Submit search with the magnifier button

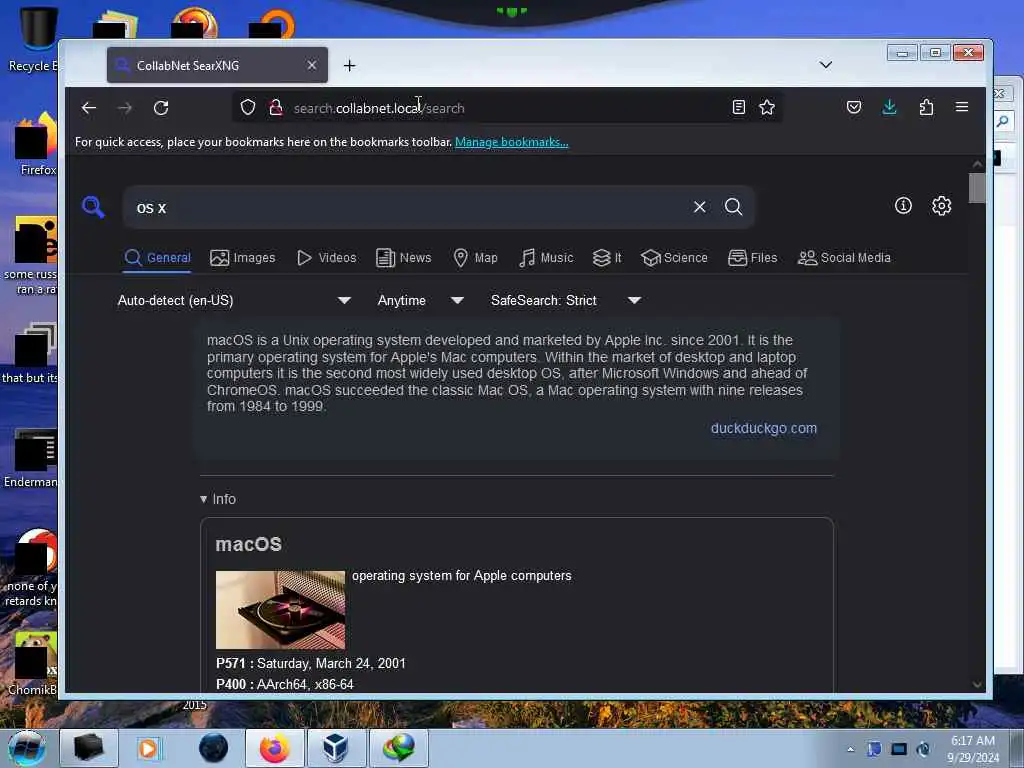(x=733, y=207)
